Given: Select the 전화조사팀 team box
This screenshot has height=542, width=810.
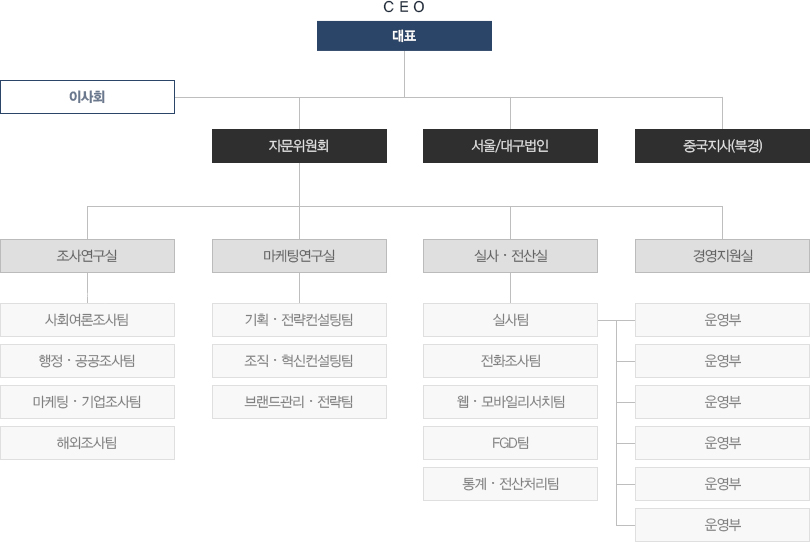Looking at the screenshot, I should (x=510, y=361).
